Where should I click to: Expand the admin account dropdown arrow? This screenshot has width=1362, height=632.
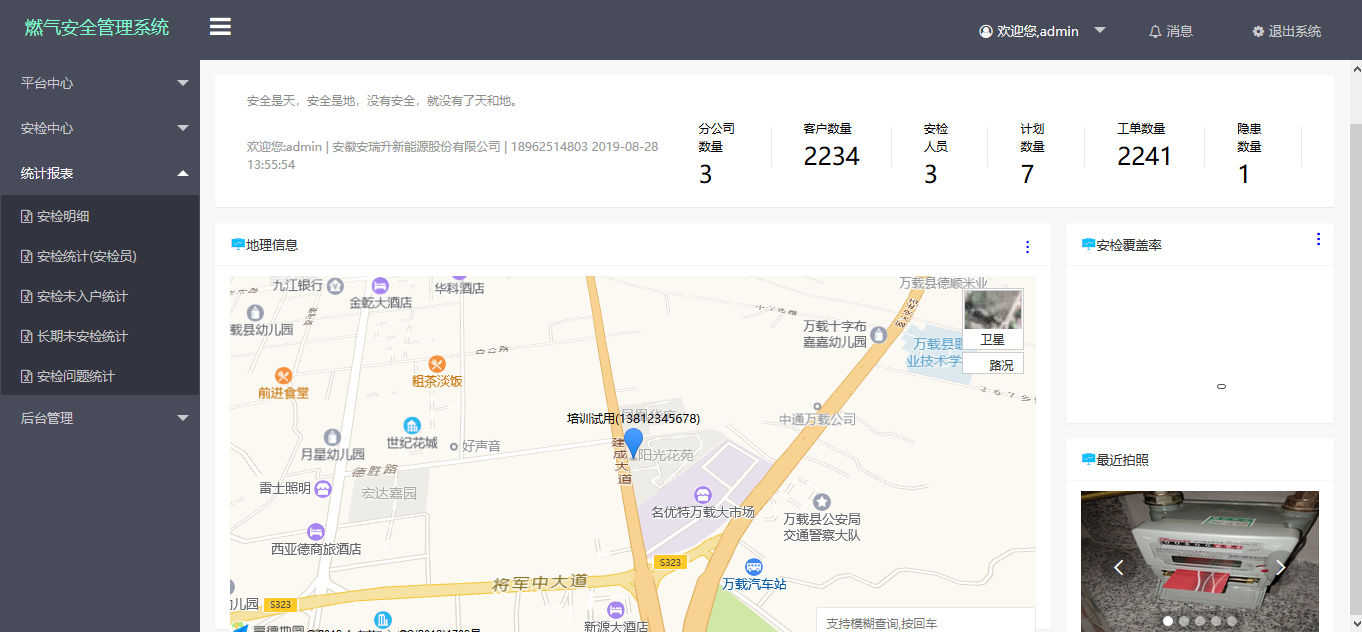pos(1100,31)
